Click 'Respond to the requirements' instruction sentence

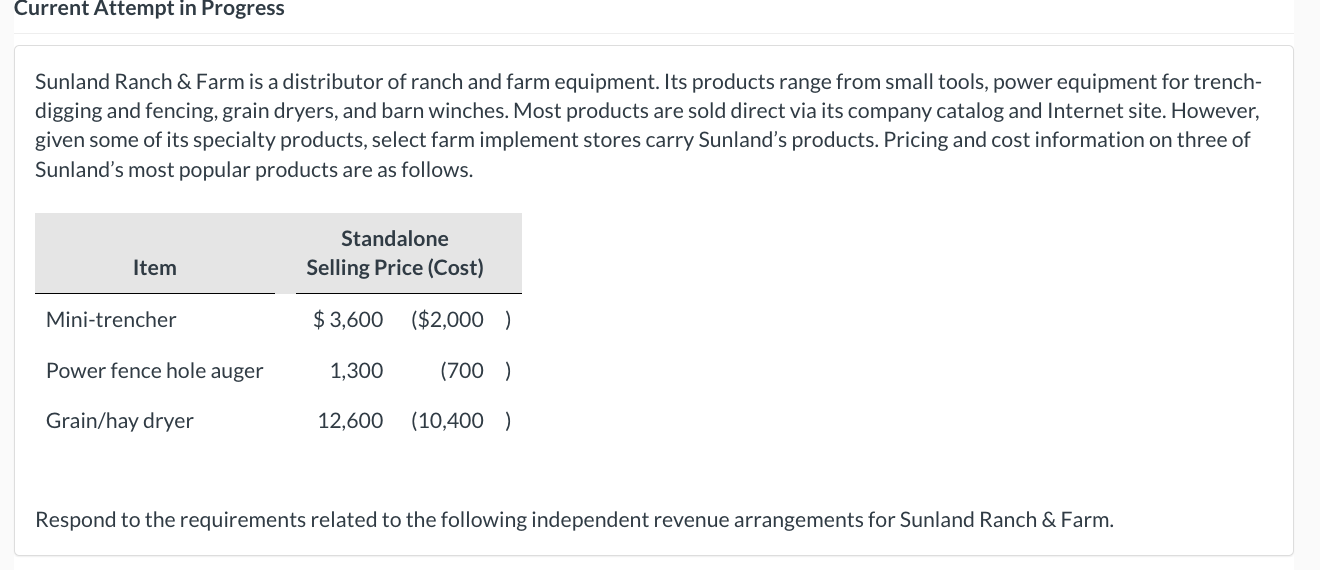pos(573,520)
